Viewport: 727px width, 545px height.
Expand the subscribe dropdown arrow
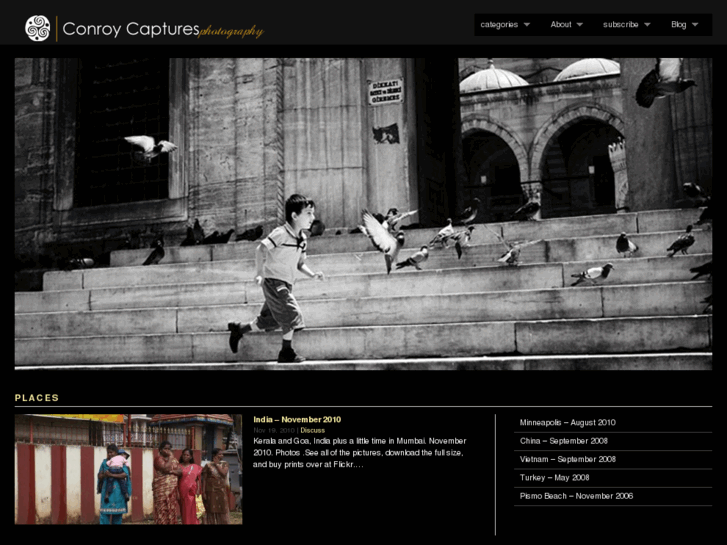point(647,25)
